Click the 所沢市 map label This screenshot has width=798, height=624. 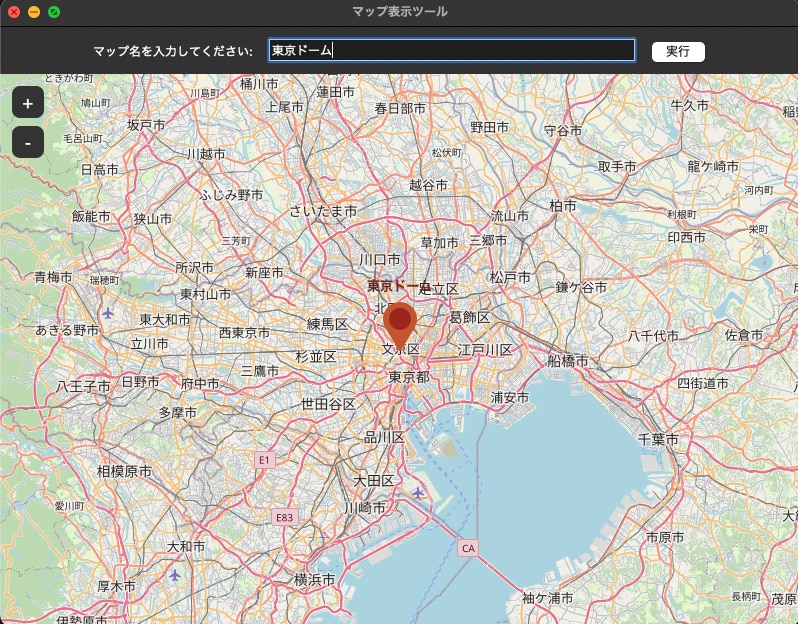pos(194,267)
